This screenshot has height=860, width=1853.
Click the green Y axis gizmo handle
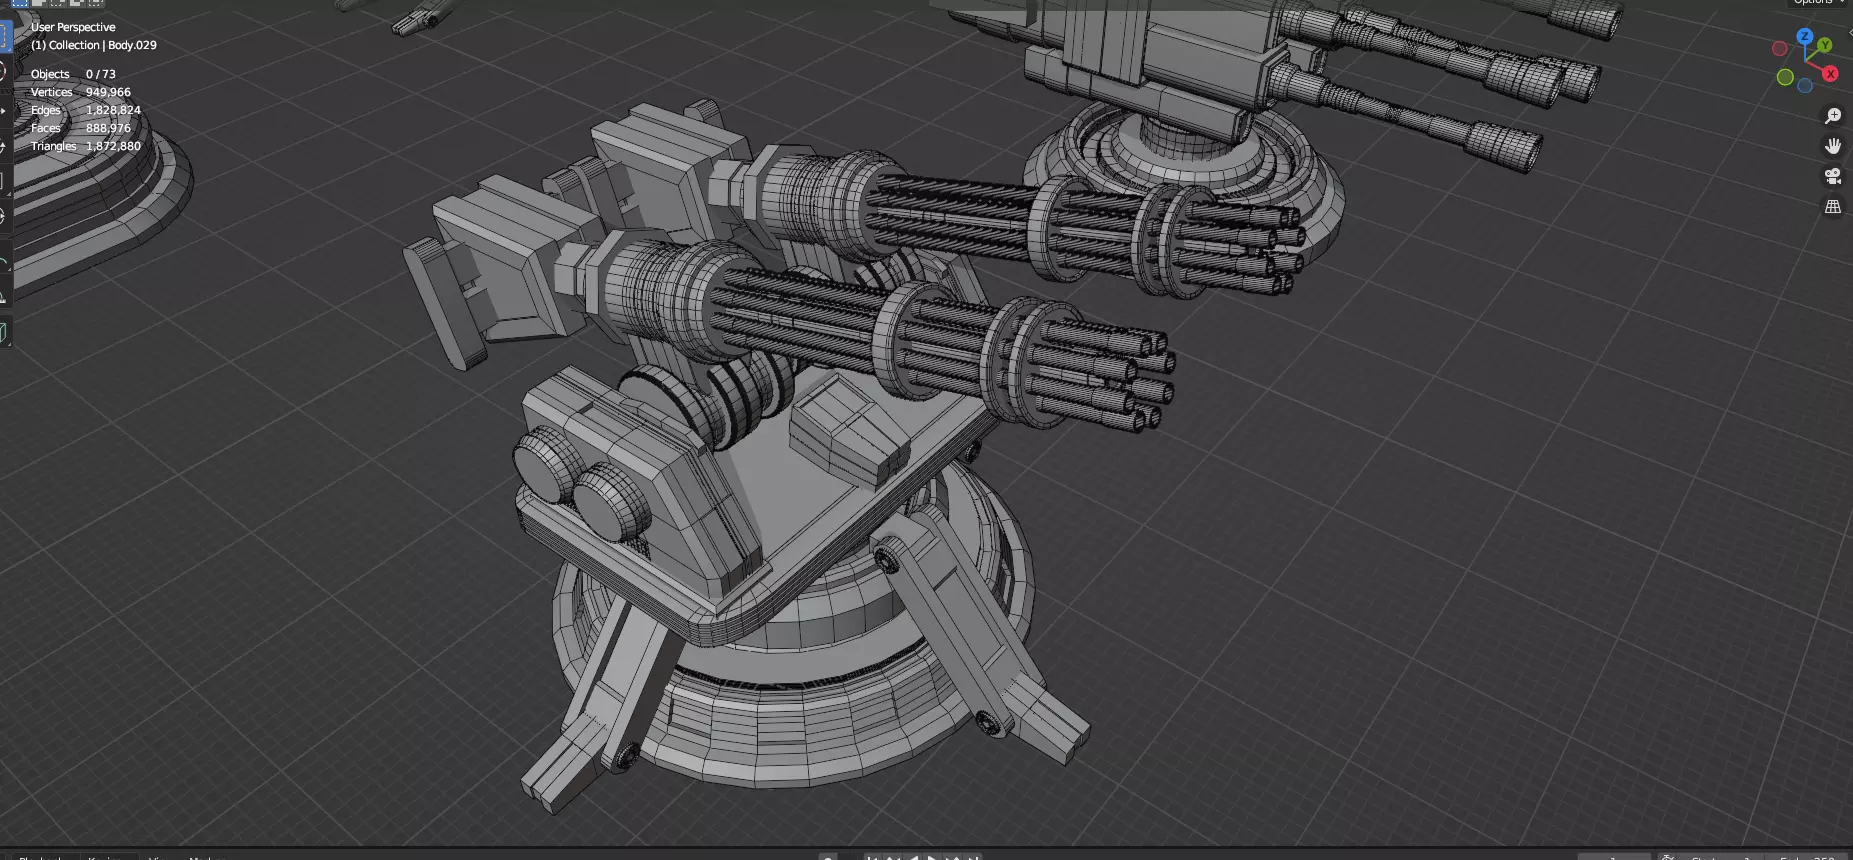[x=1825, y=45]
